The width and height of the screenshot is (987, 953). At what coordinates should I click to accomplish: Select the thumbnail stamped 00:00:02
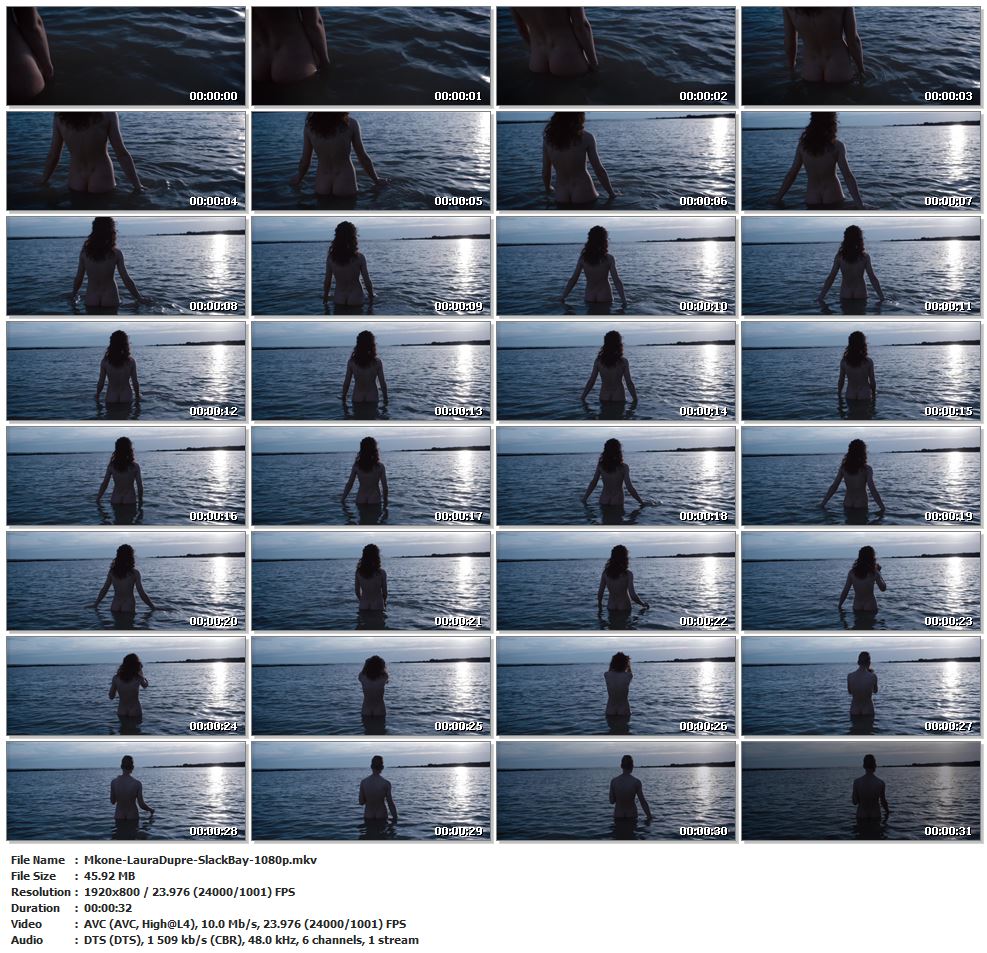coord(616,56)
